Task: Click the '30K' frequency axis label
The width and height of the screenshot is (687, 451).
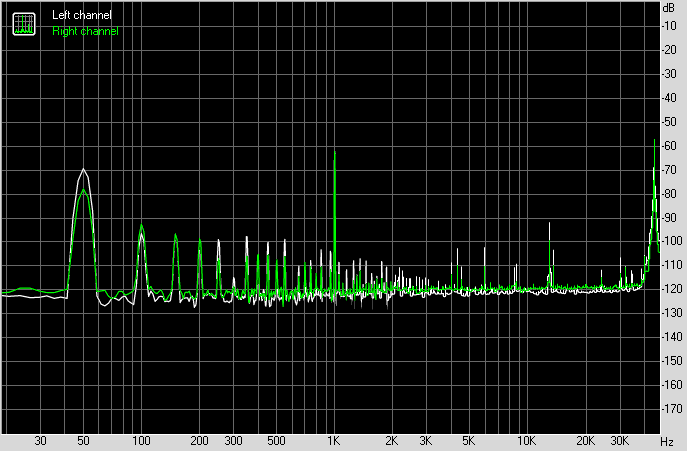Action: tap(620, 440)
